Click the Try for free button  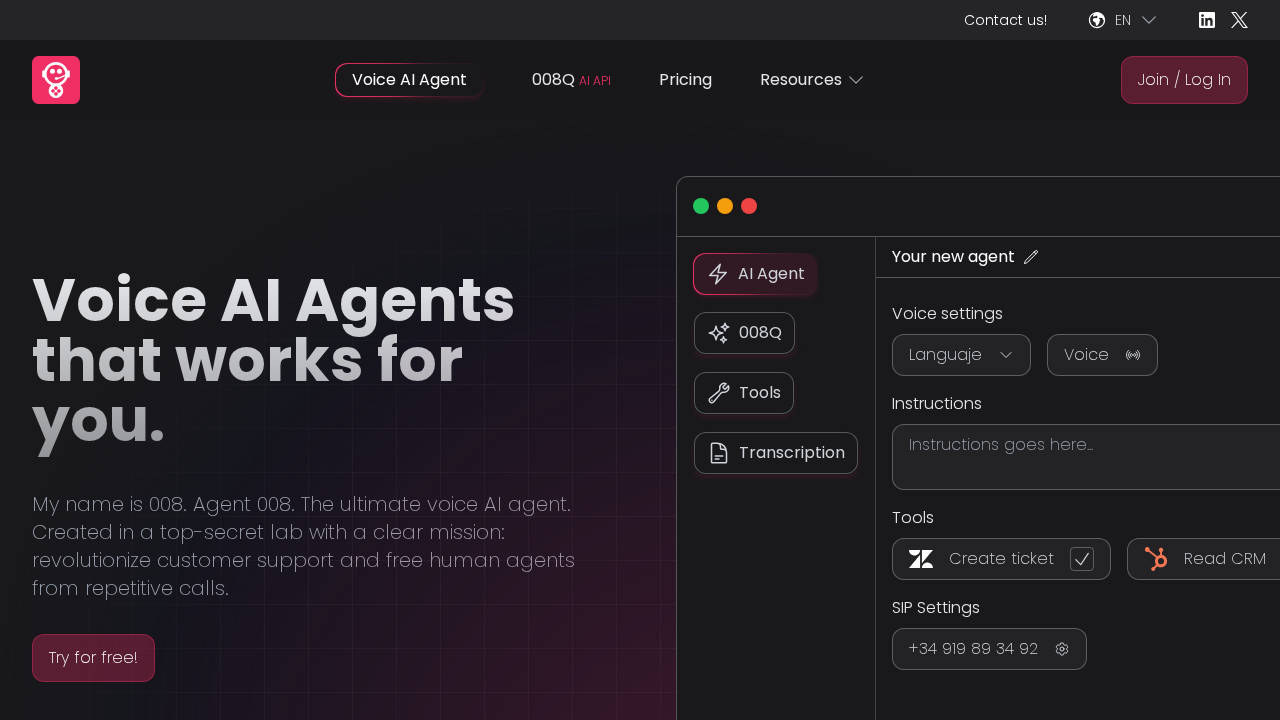93,658
